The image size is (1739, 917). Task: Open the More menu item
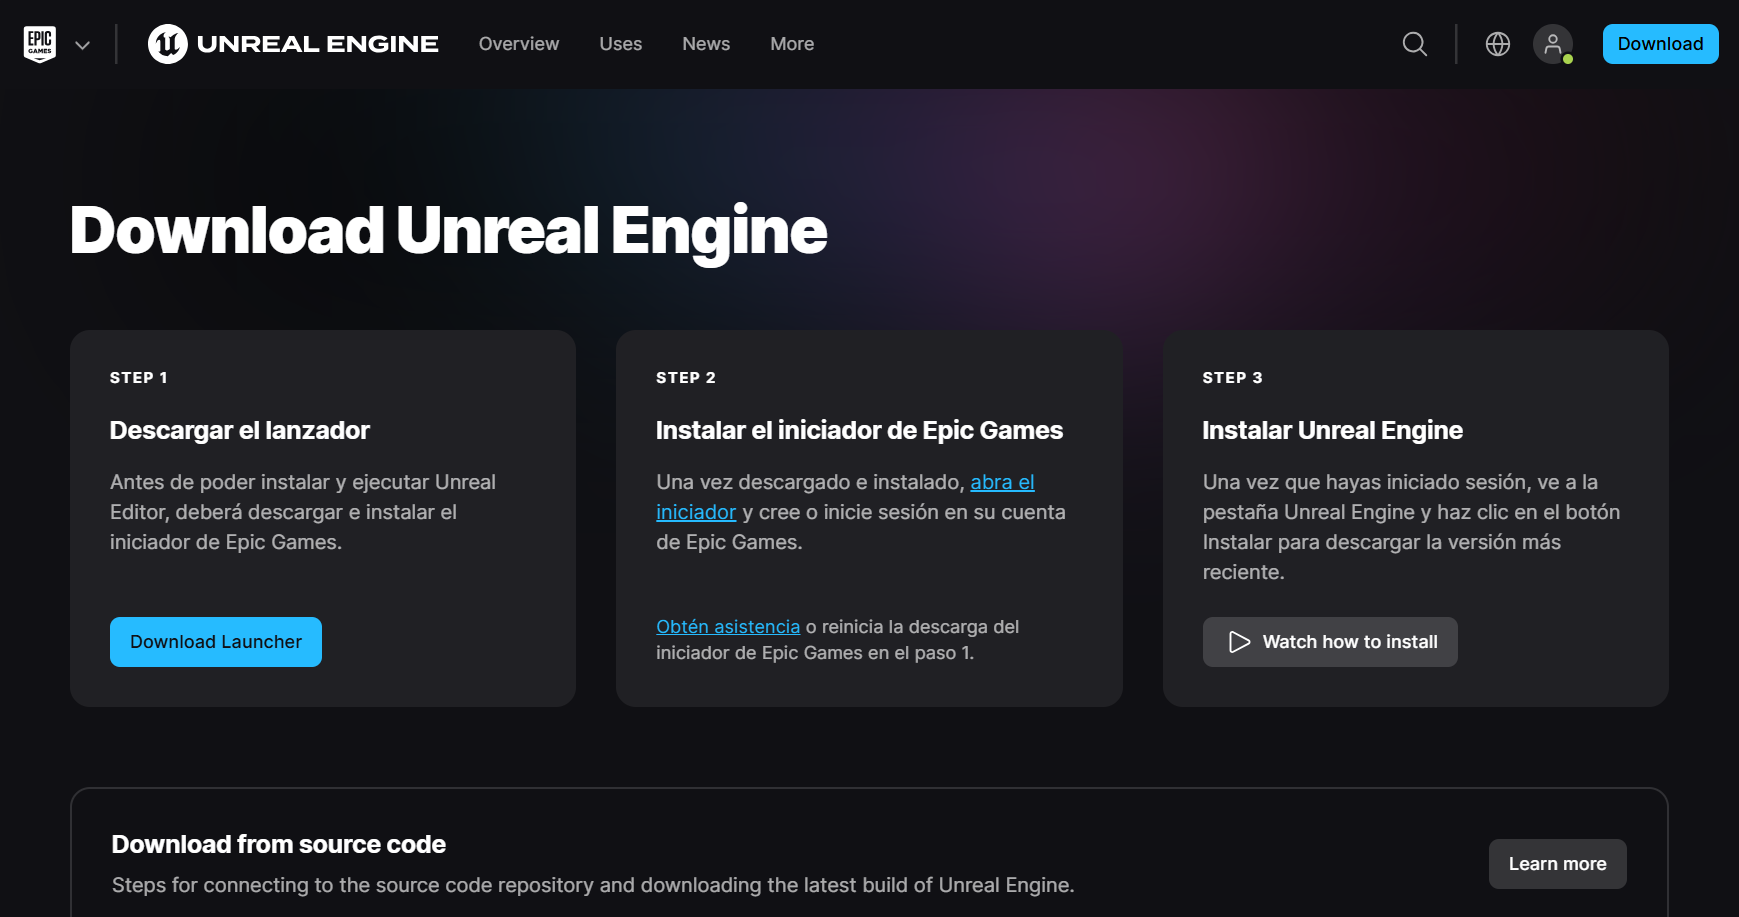click(792, 44)
